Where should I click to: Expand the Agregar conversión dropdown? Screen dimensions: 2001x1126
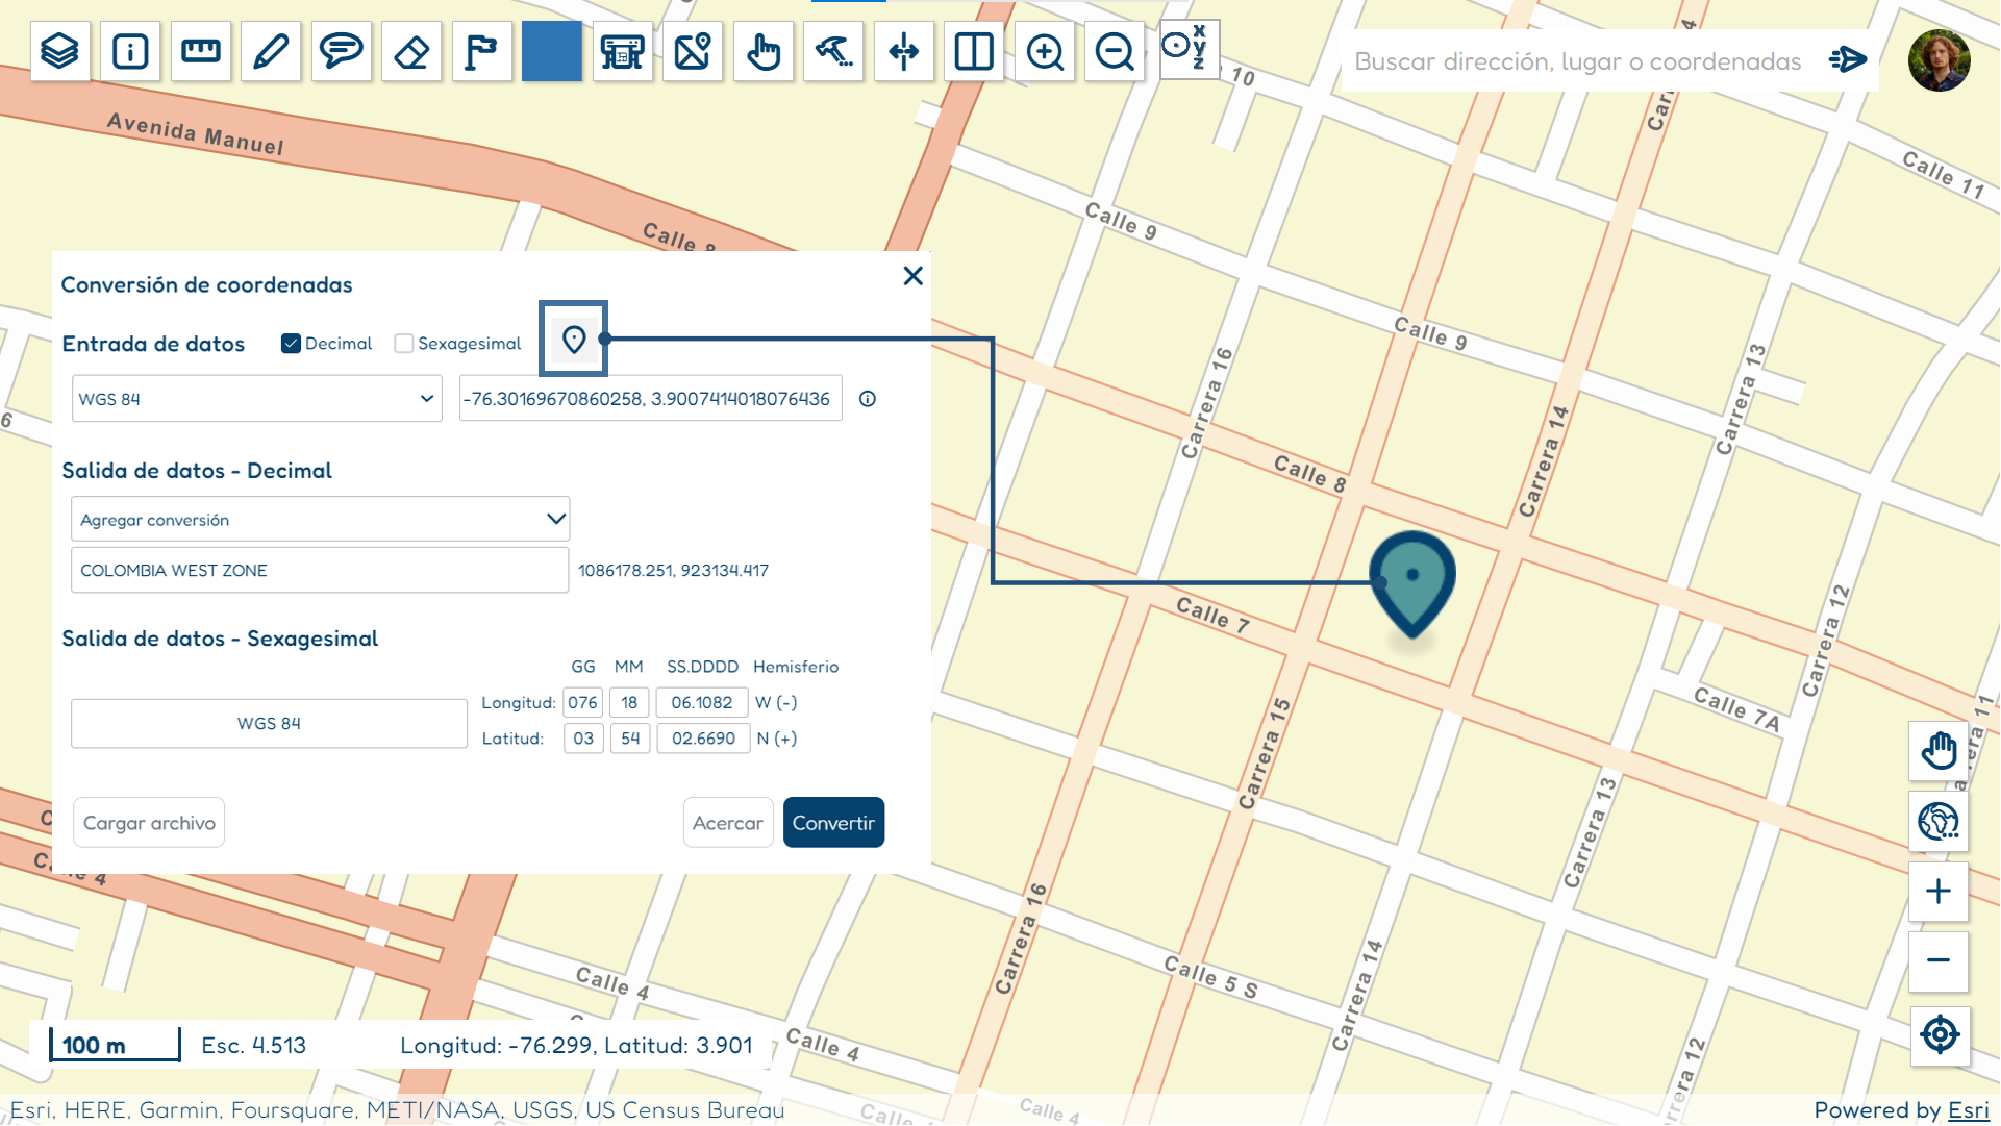tap(321, 519)
